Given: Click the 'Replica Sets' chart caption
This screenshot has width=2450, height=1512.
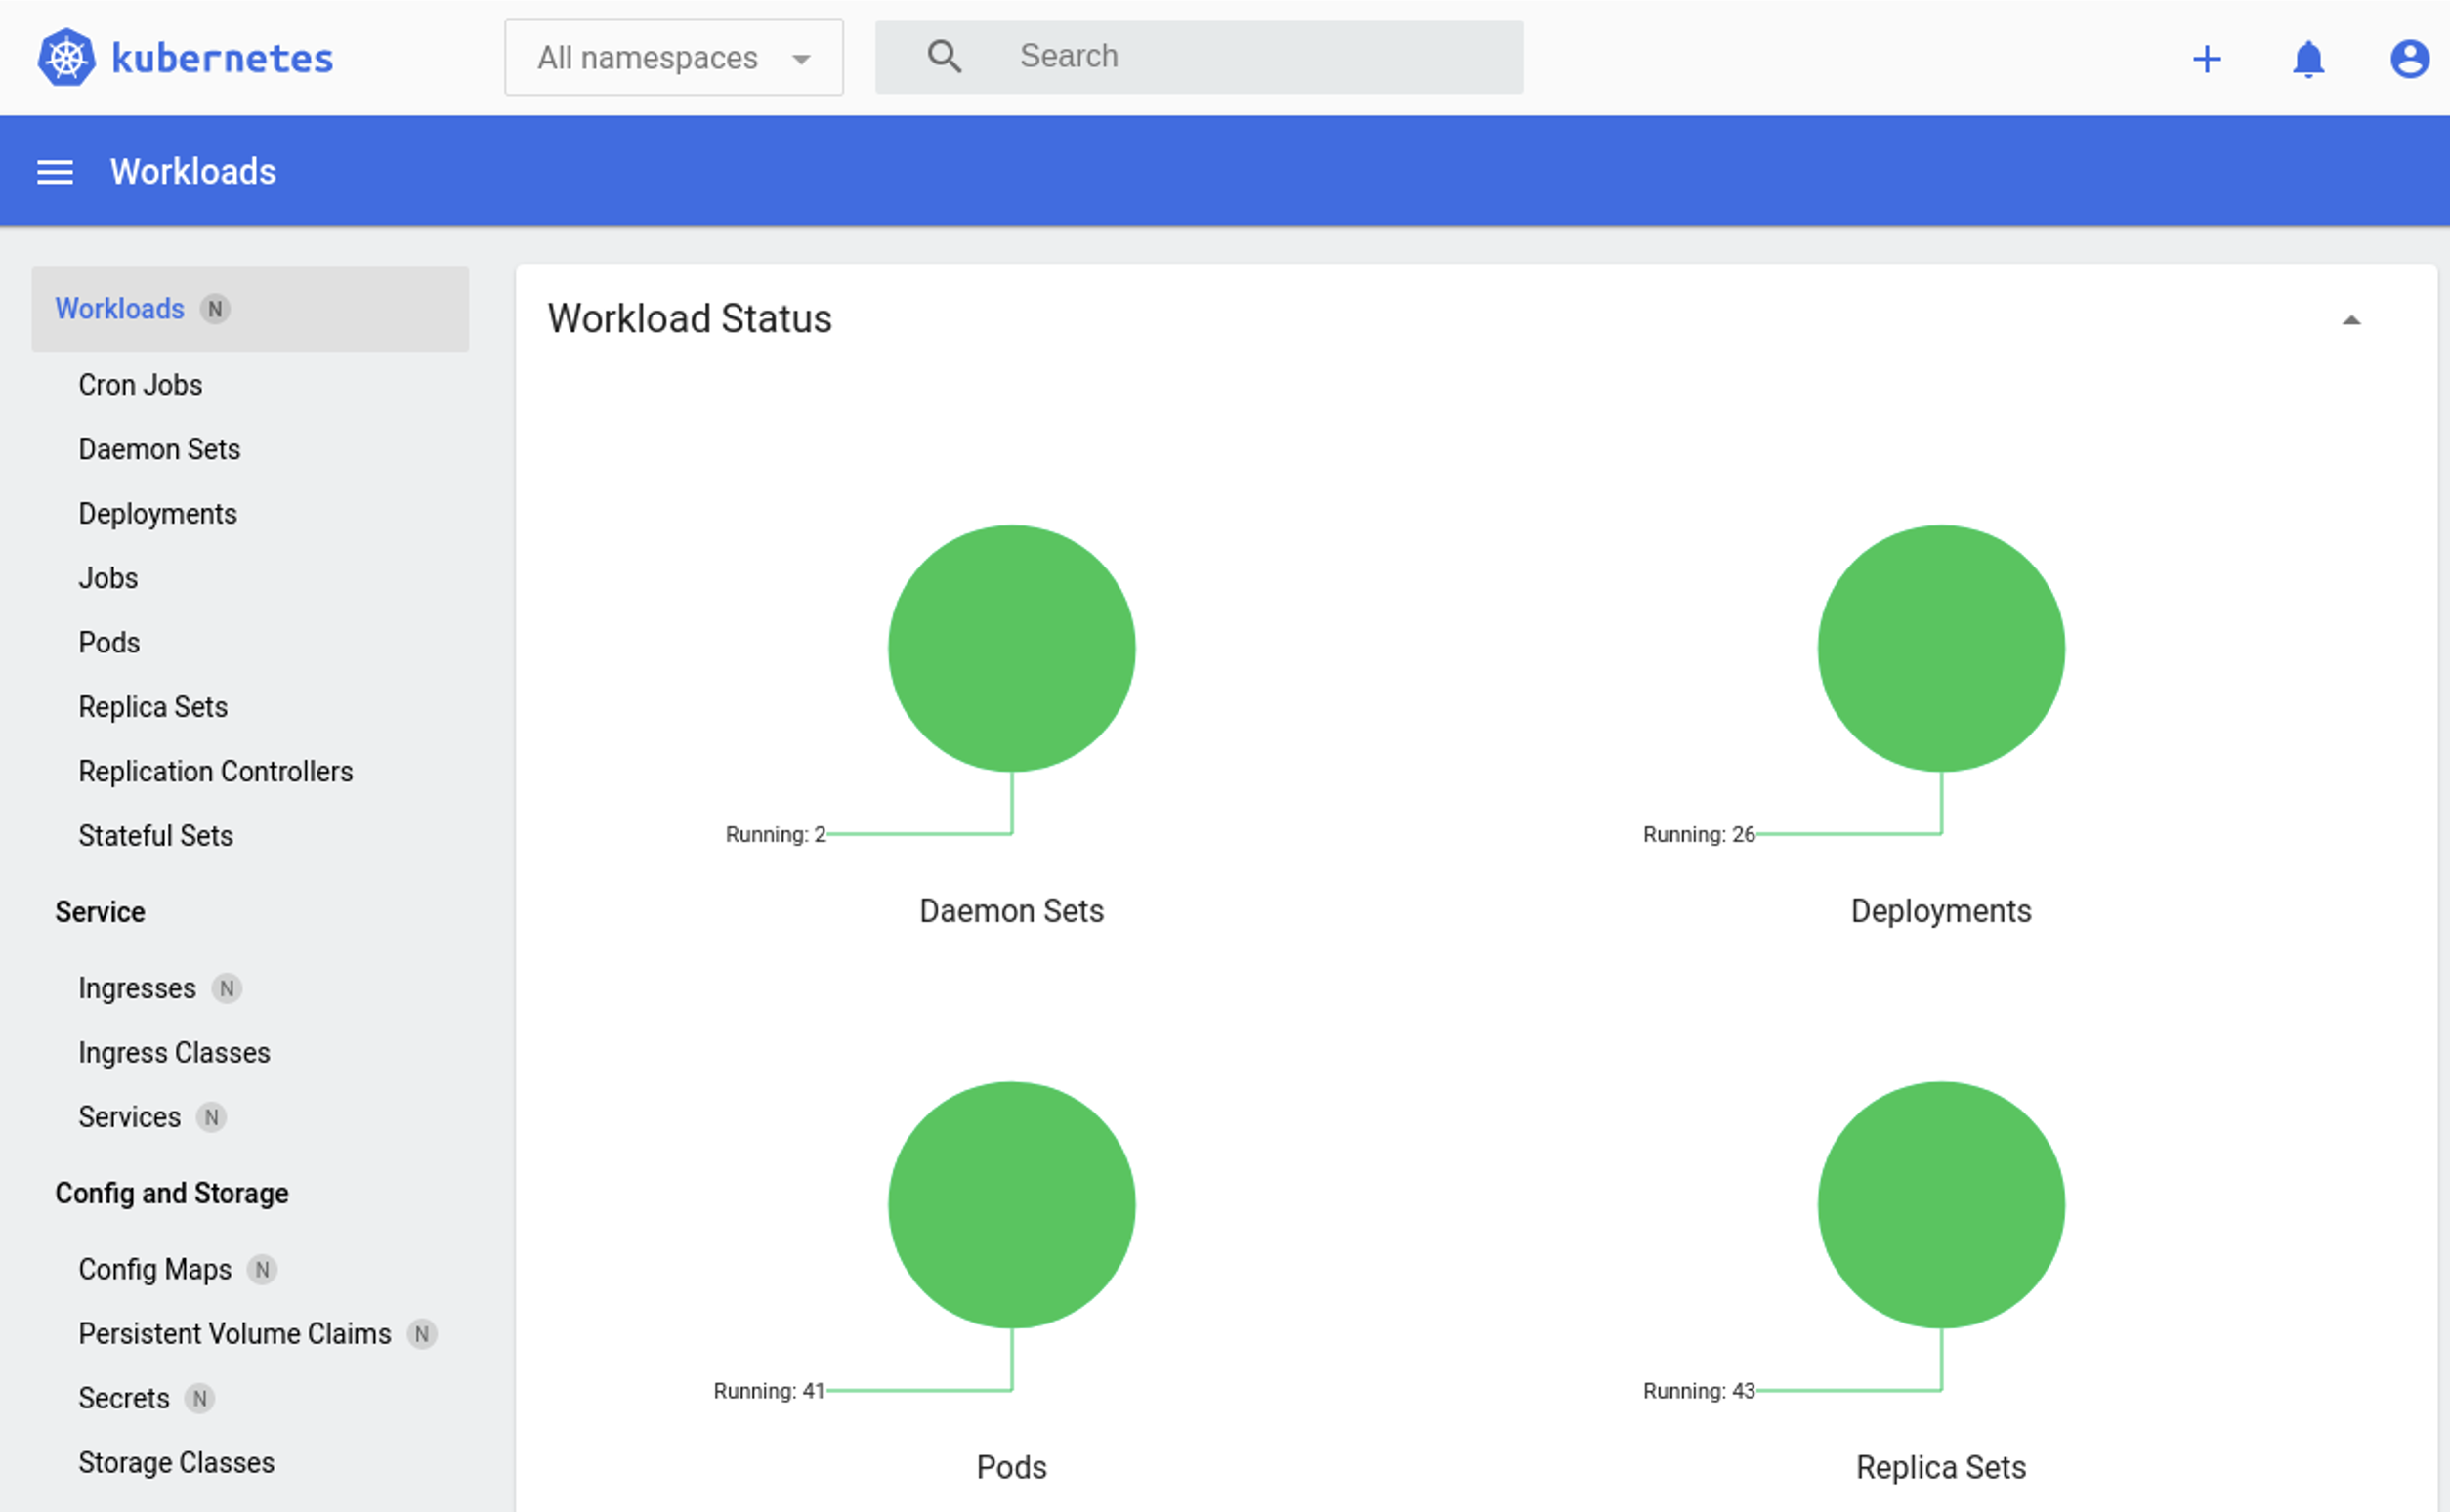Looking at the screenshot, I should (1941, 1467).
